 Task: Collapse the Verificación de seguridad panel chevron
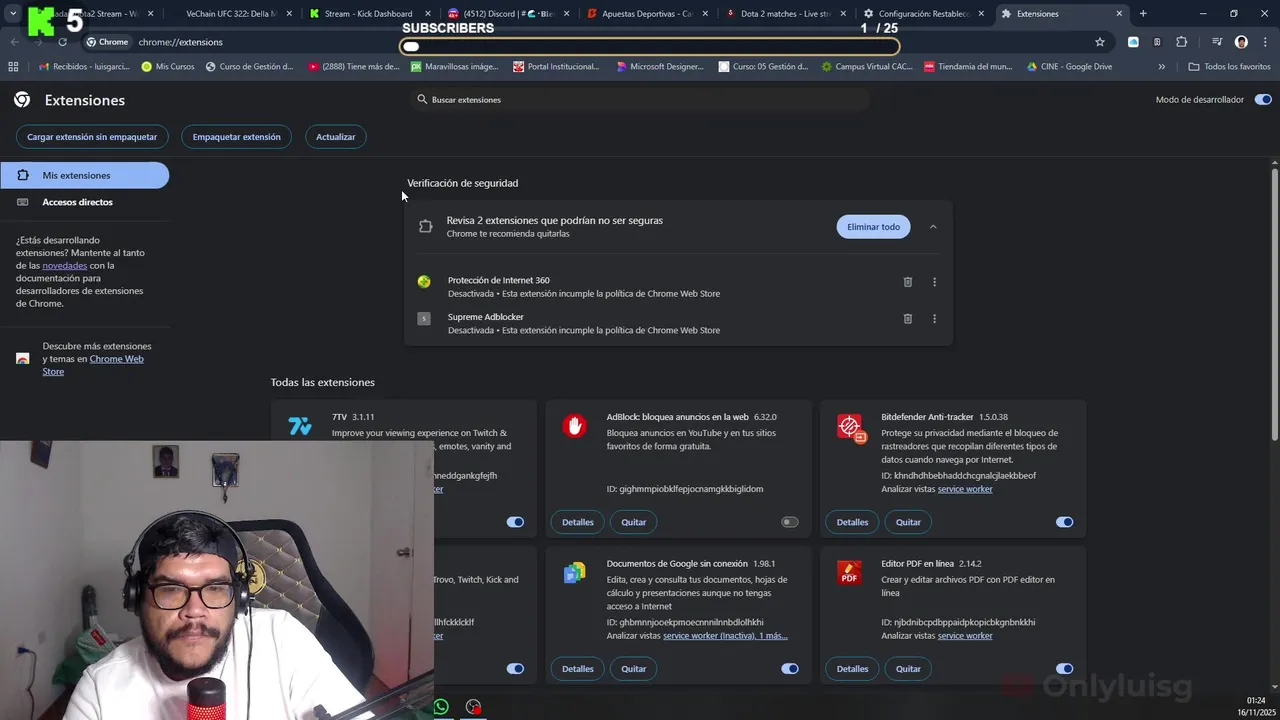tap(933, 227)
